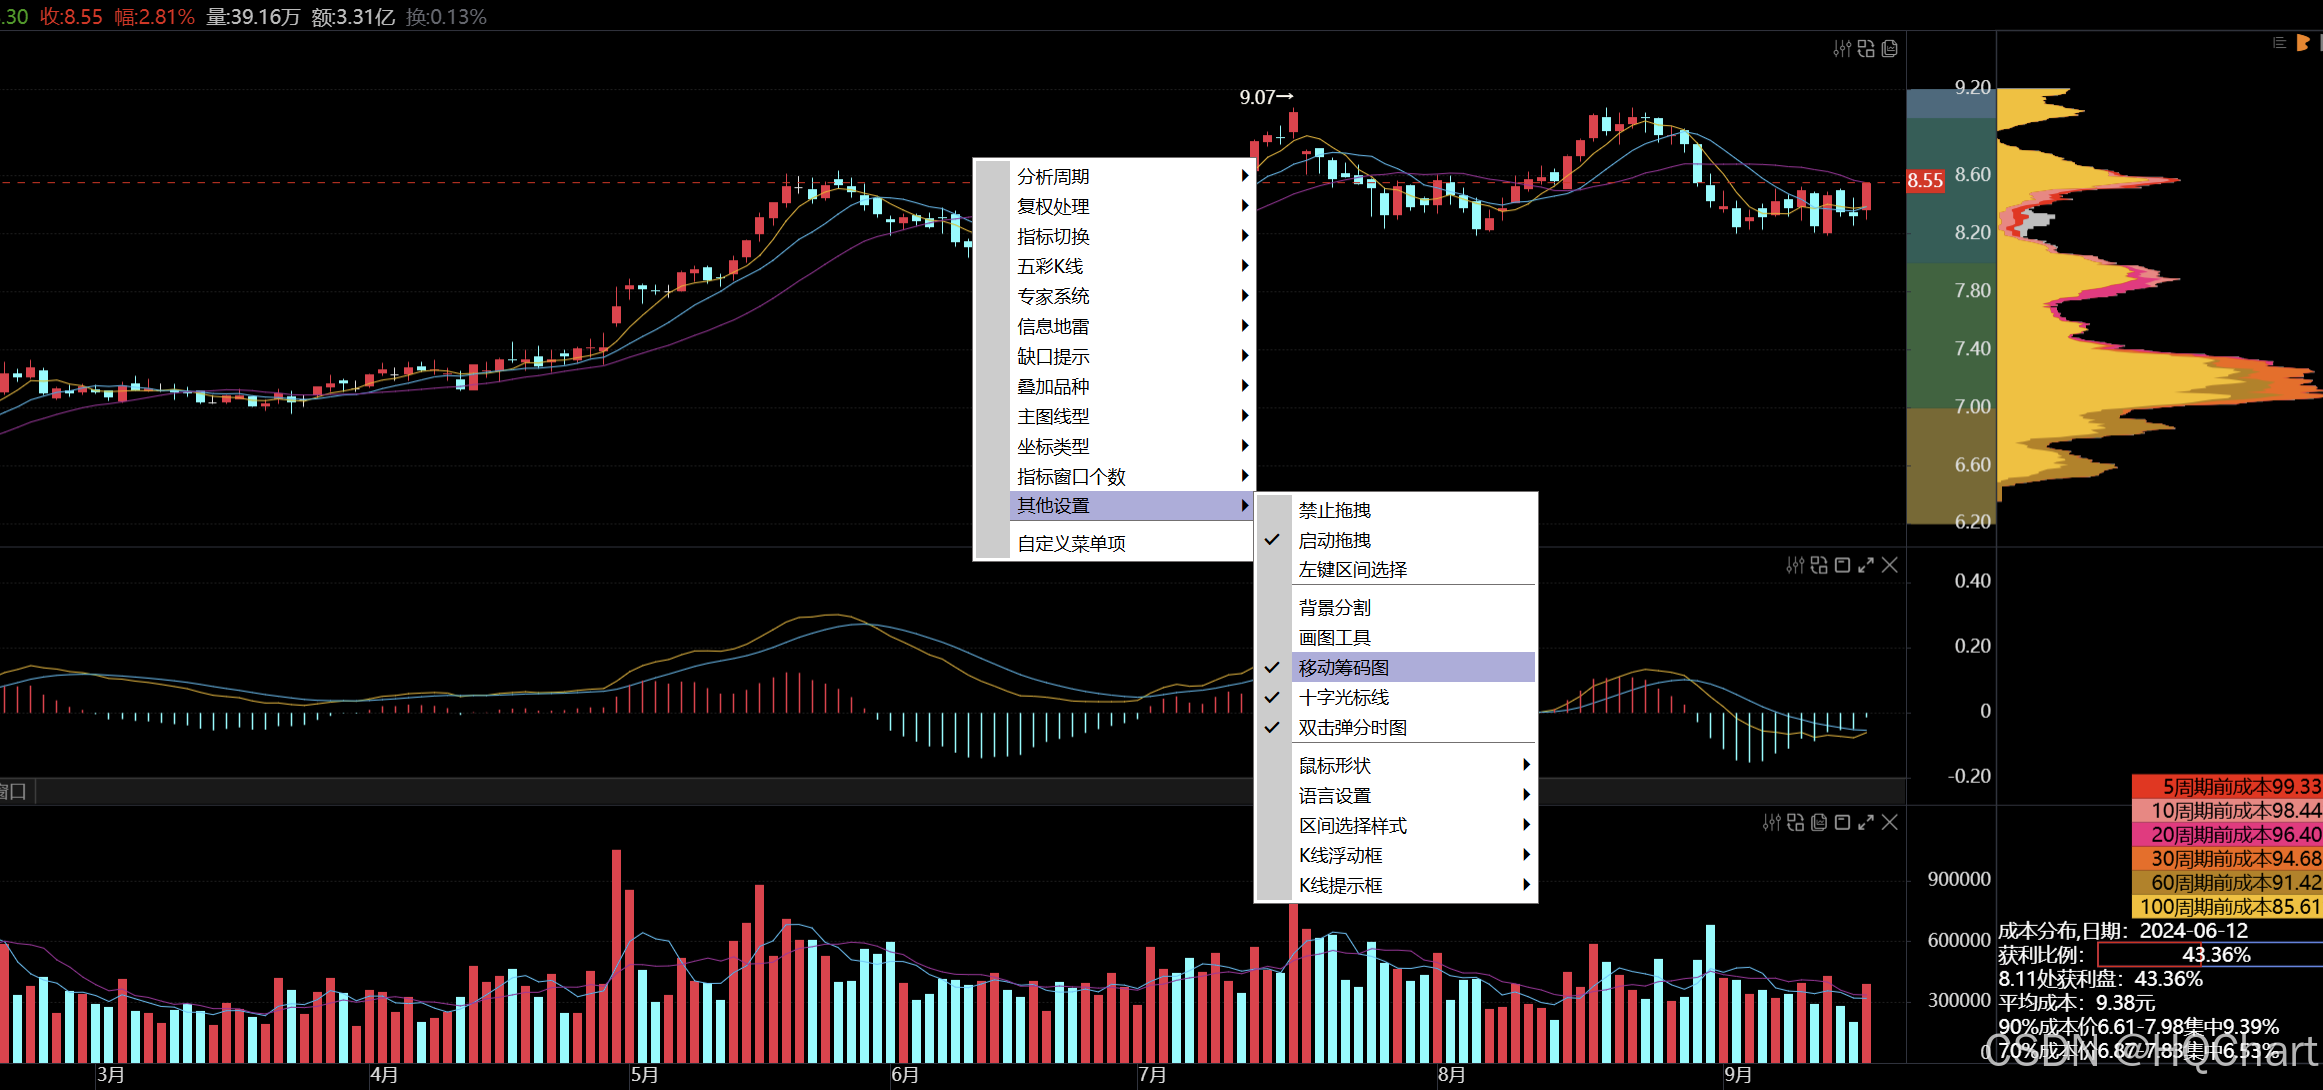Image resolution: width=2323 pixels, height=1090 pixels.
Task: Expand 分析周期 submenu
Action: tap(1053, 176)
